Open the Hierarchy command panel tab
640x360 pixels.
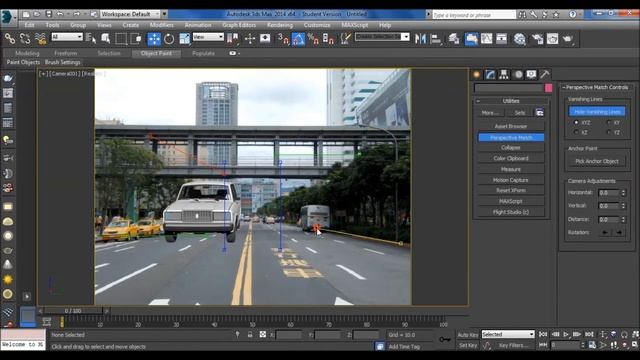click(504, 75)
